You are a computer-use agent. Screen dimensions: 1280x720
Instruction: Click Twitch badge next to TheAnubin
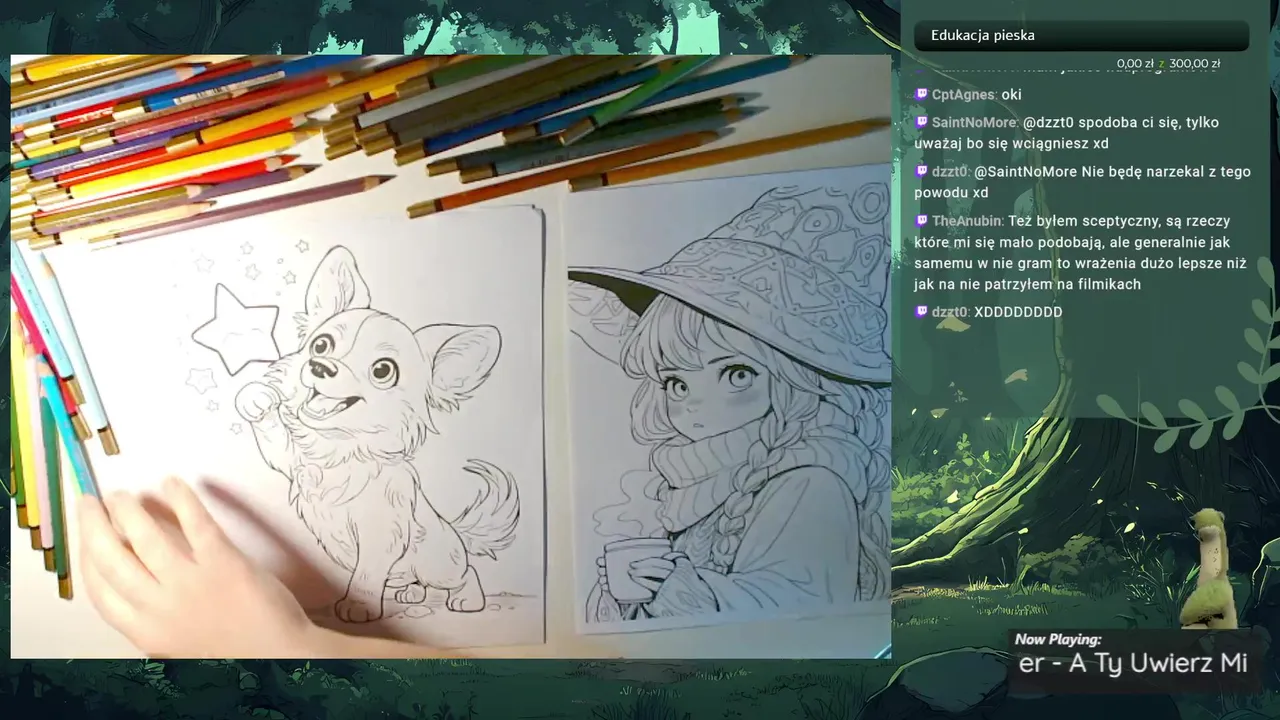[x=921, y=221]
